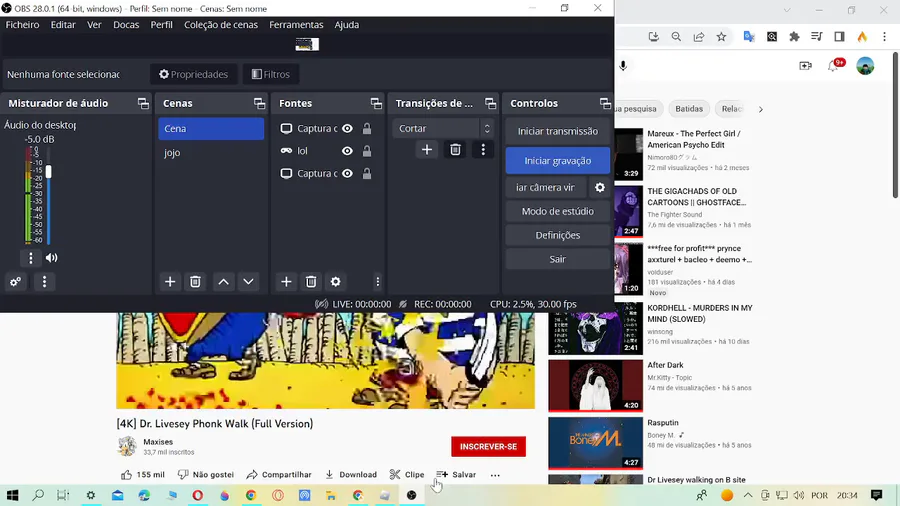Open source properties gear in Fontes
Viewport: 900px width, 506px height.
[336, 282]
